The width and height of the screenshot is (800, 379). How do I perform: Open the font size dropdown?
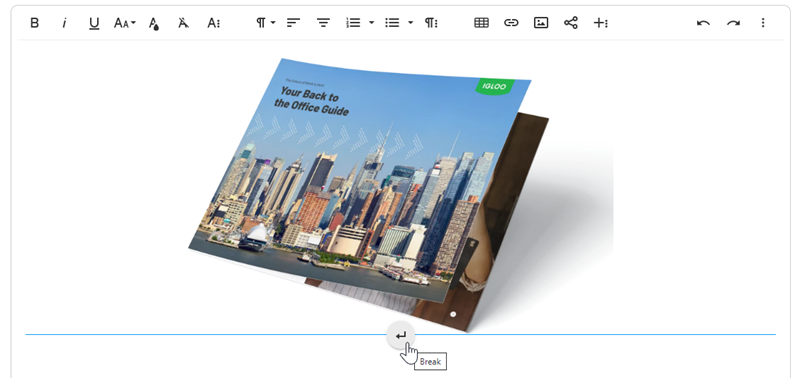[124, 23]
